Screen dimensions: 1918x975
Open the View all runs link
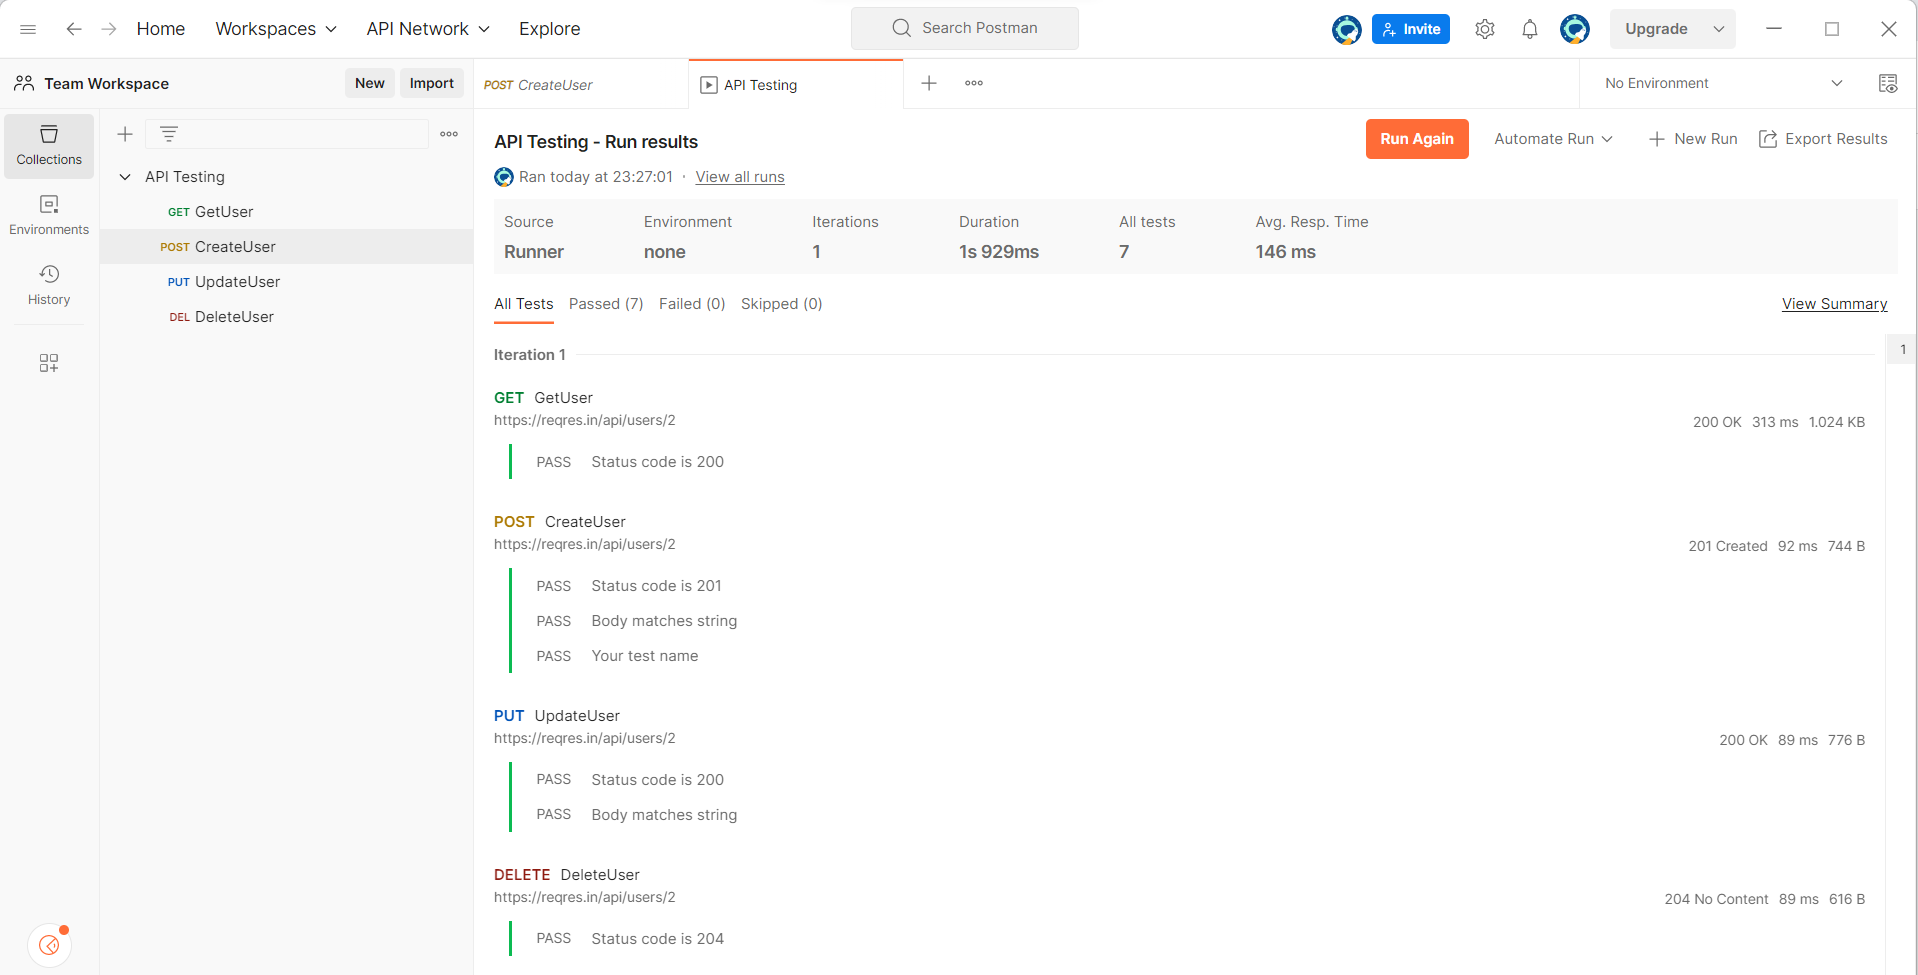point(739,177)
